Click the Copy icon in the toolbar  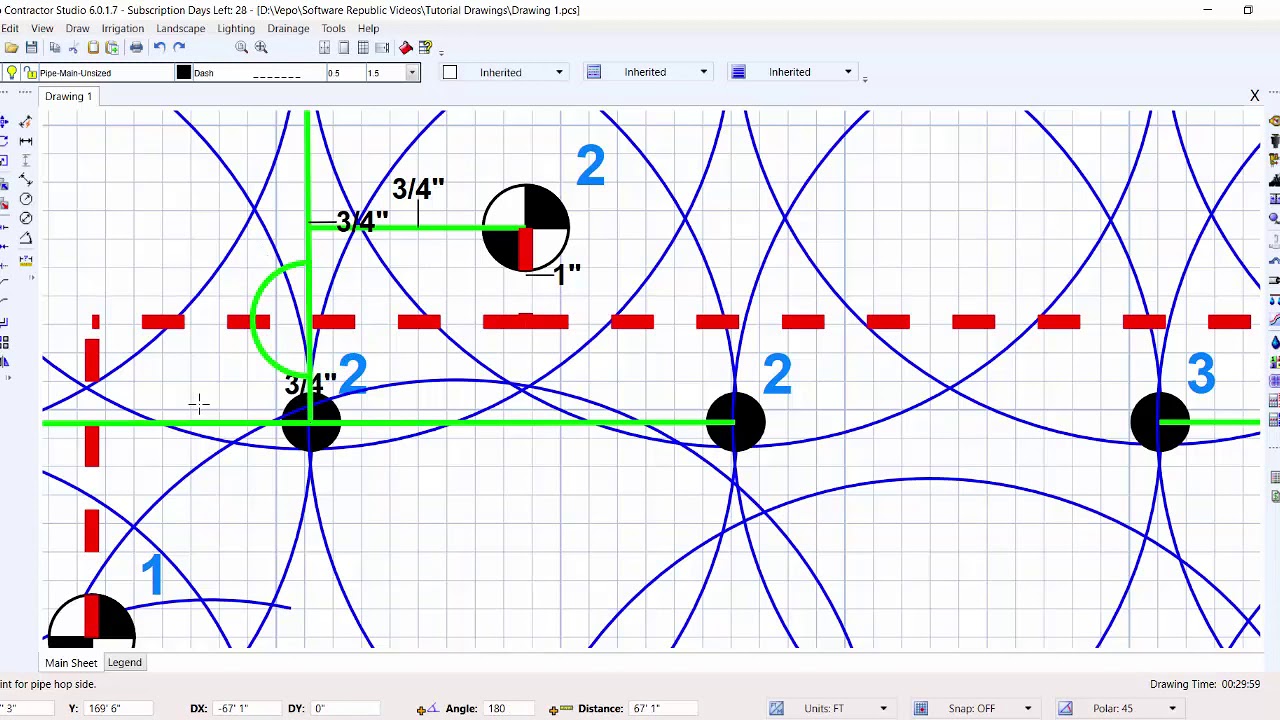[54, 48]
